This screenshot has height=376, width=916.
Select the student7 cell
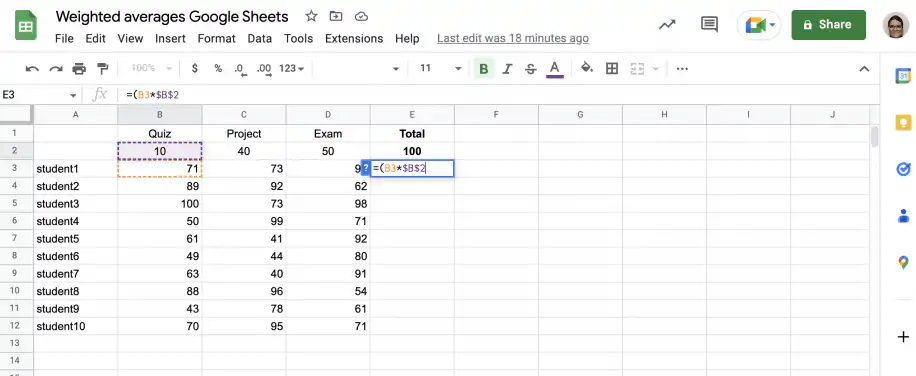pyautogui.click(x=75, y=274)
